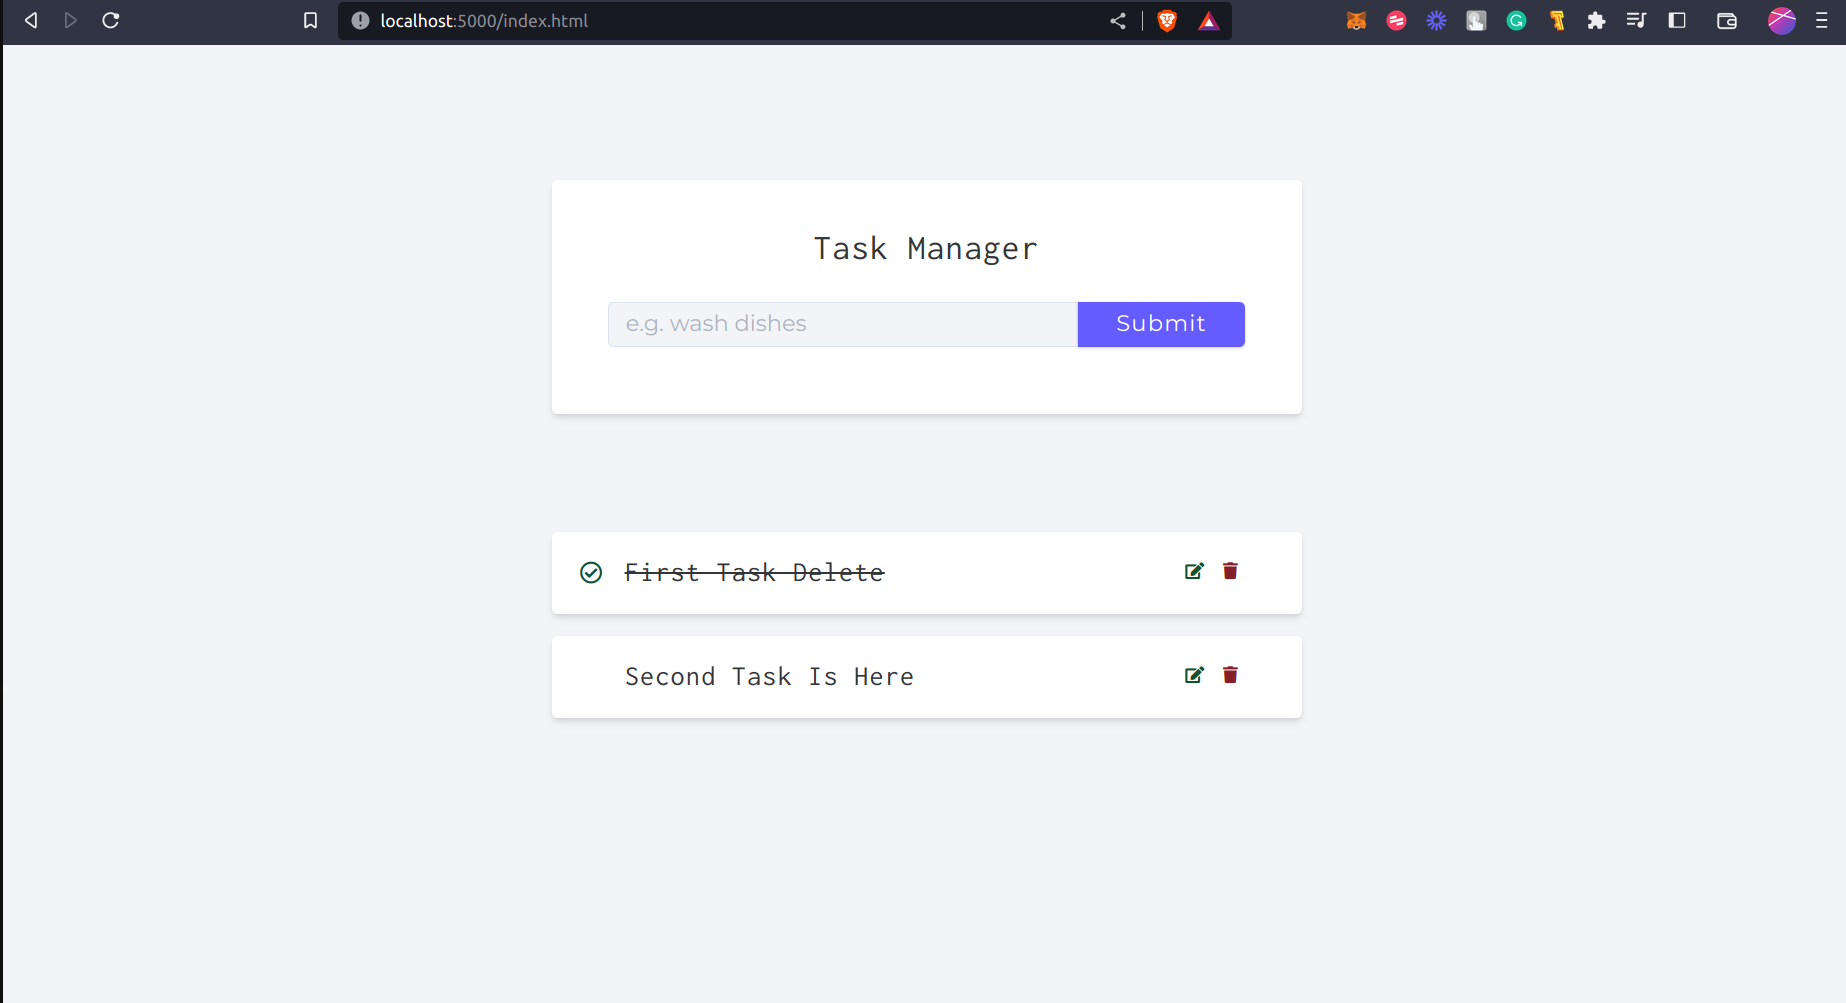
Task: Open the Brave Rewards triangle icon
Action: pyautogui.click(x=1208, y=20)
